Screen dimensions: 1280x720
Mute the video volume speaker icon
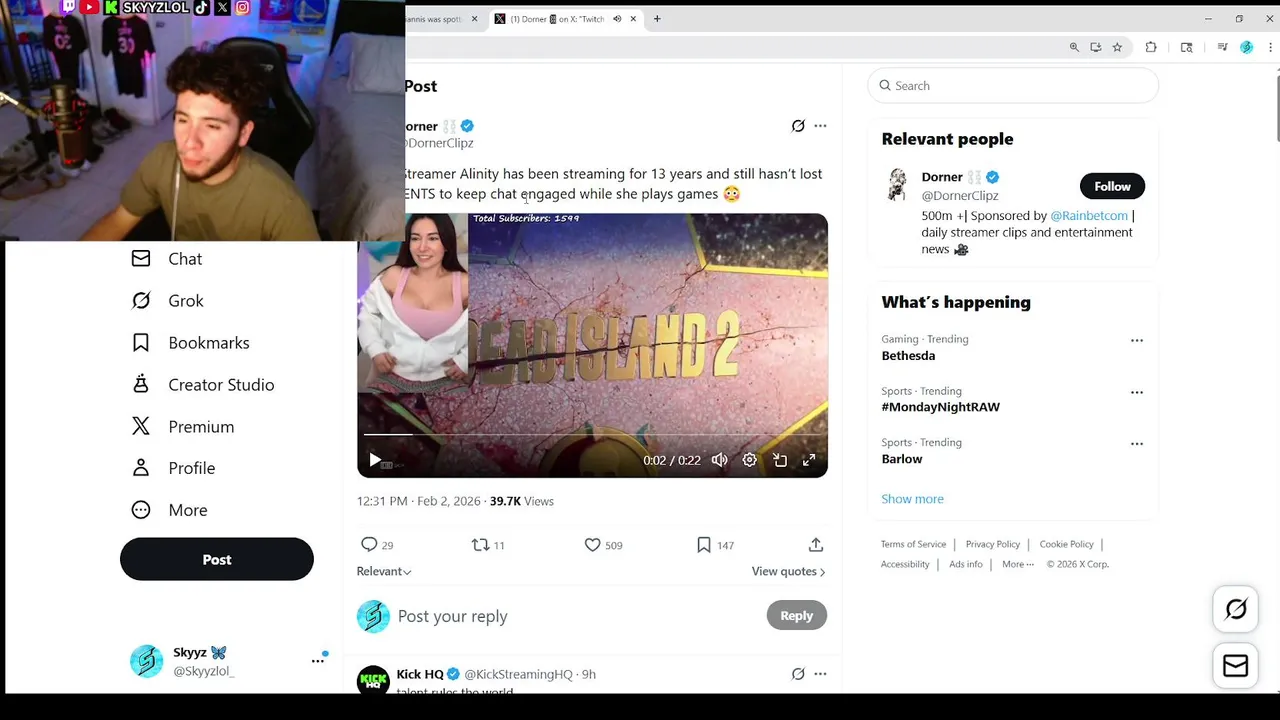click(x=720, y=460)
